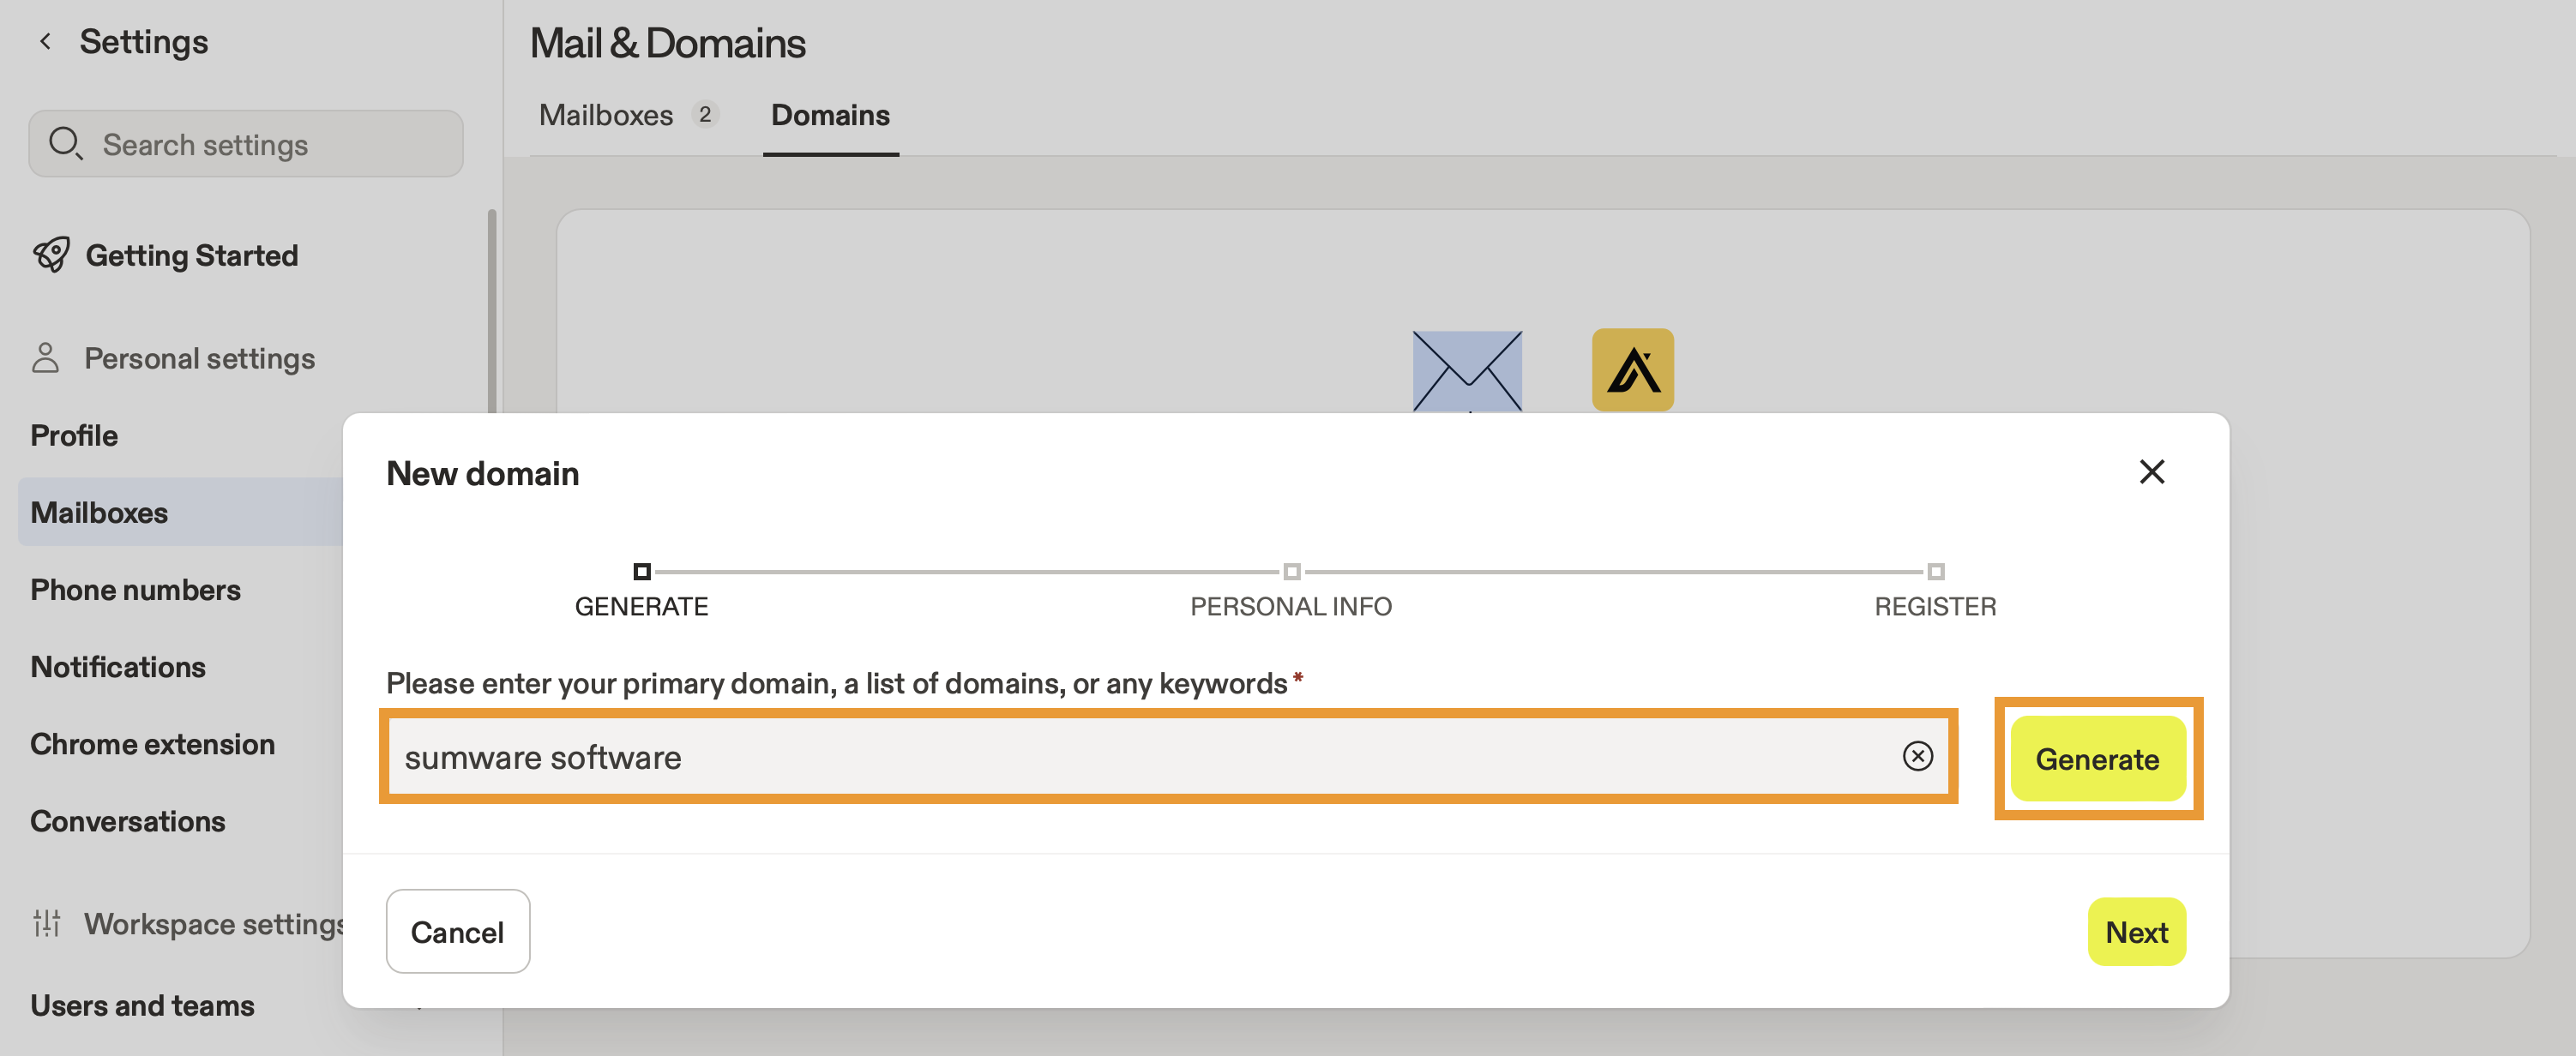The image size is (2576, 1056).
Task: Go back using the Settings back arrow
Action: (x=45, y=41)
